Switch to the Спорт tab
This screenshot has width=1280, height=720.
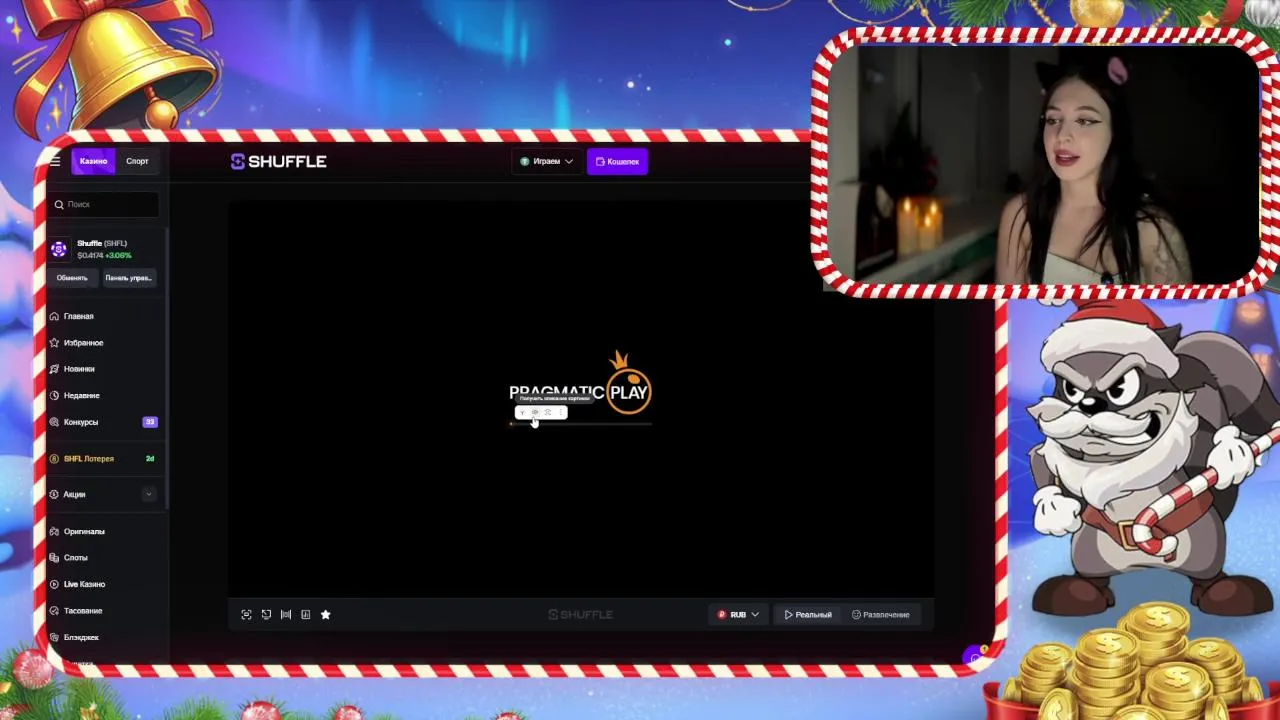point(137,161)
